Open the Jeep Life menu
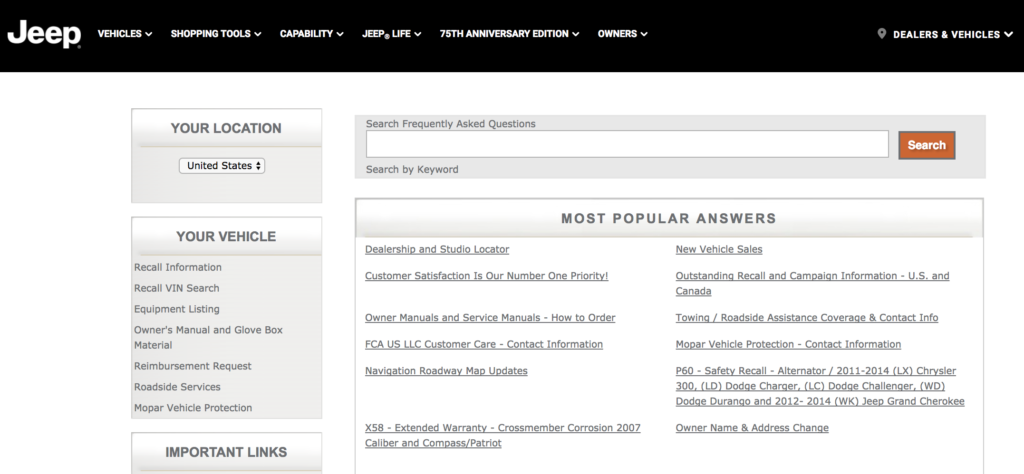This screenshot has height=474, width=1024. [392, 34]
